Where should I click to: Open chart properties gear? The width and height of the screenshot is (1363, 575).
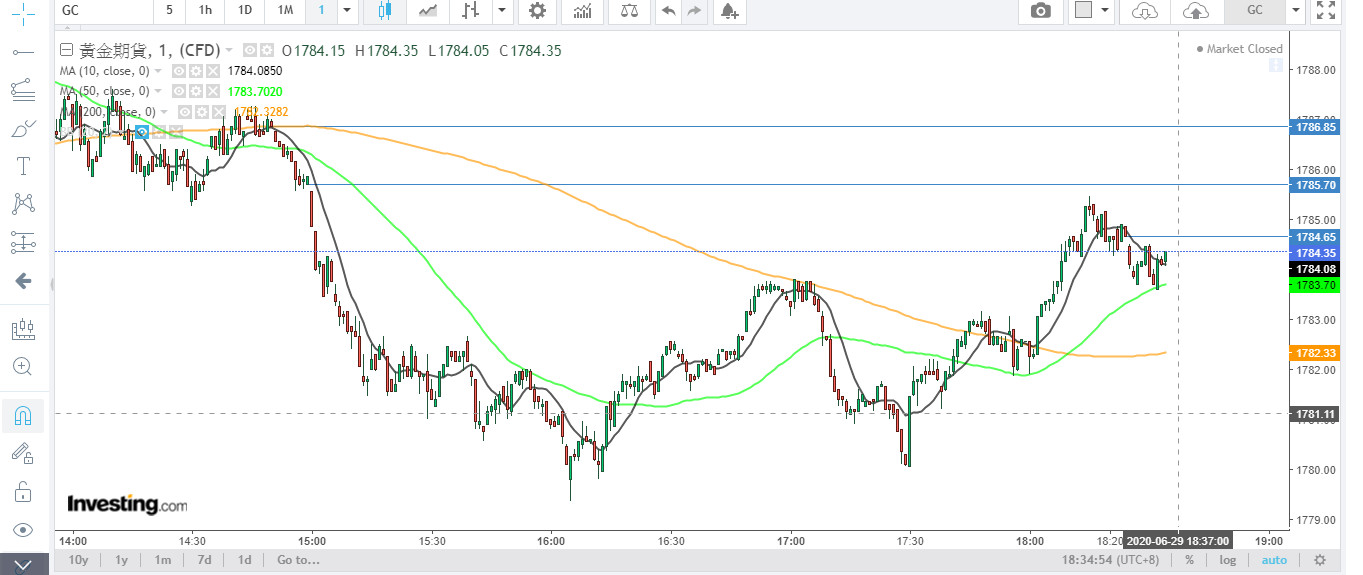coord(538,11)
